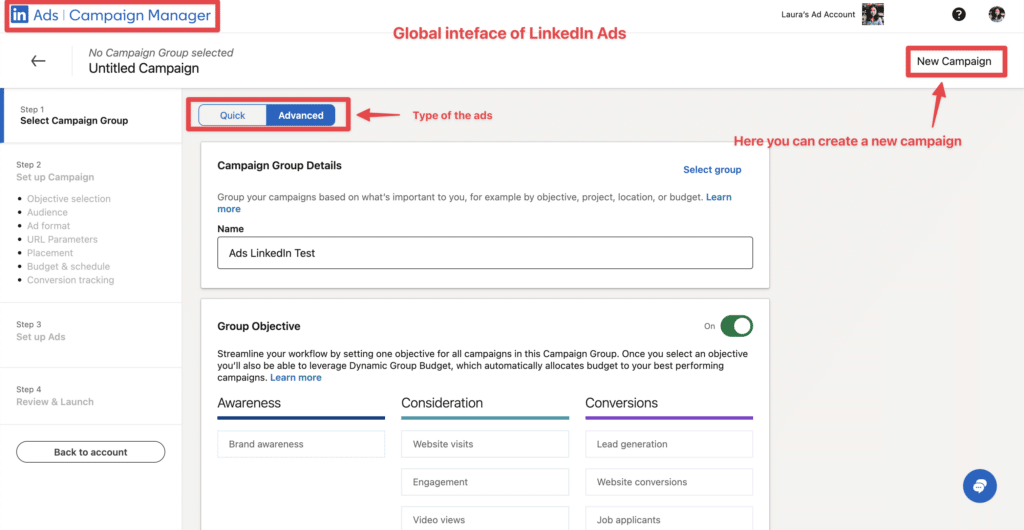Click the No Campaign Group selected text
Screen dimensions: 1024x530
[161, 53]
